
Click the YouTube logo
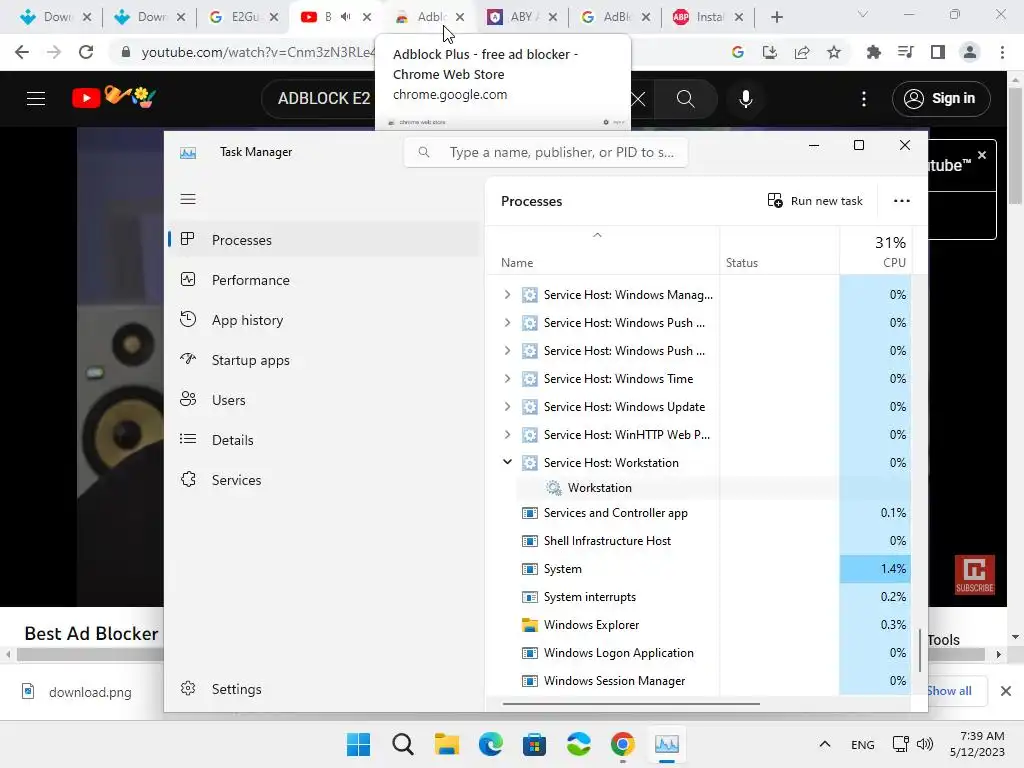click(x=114, y=98)
